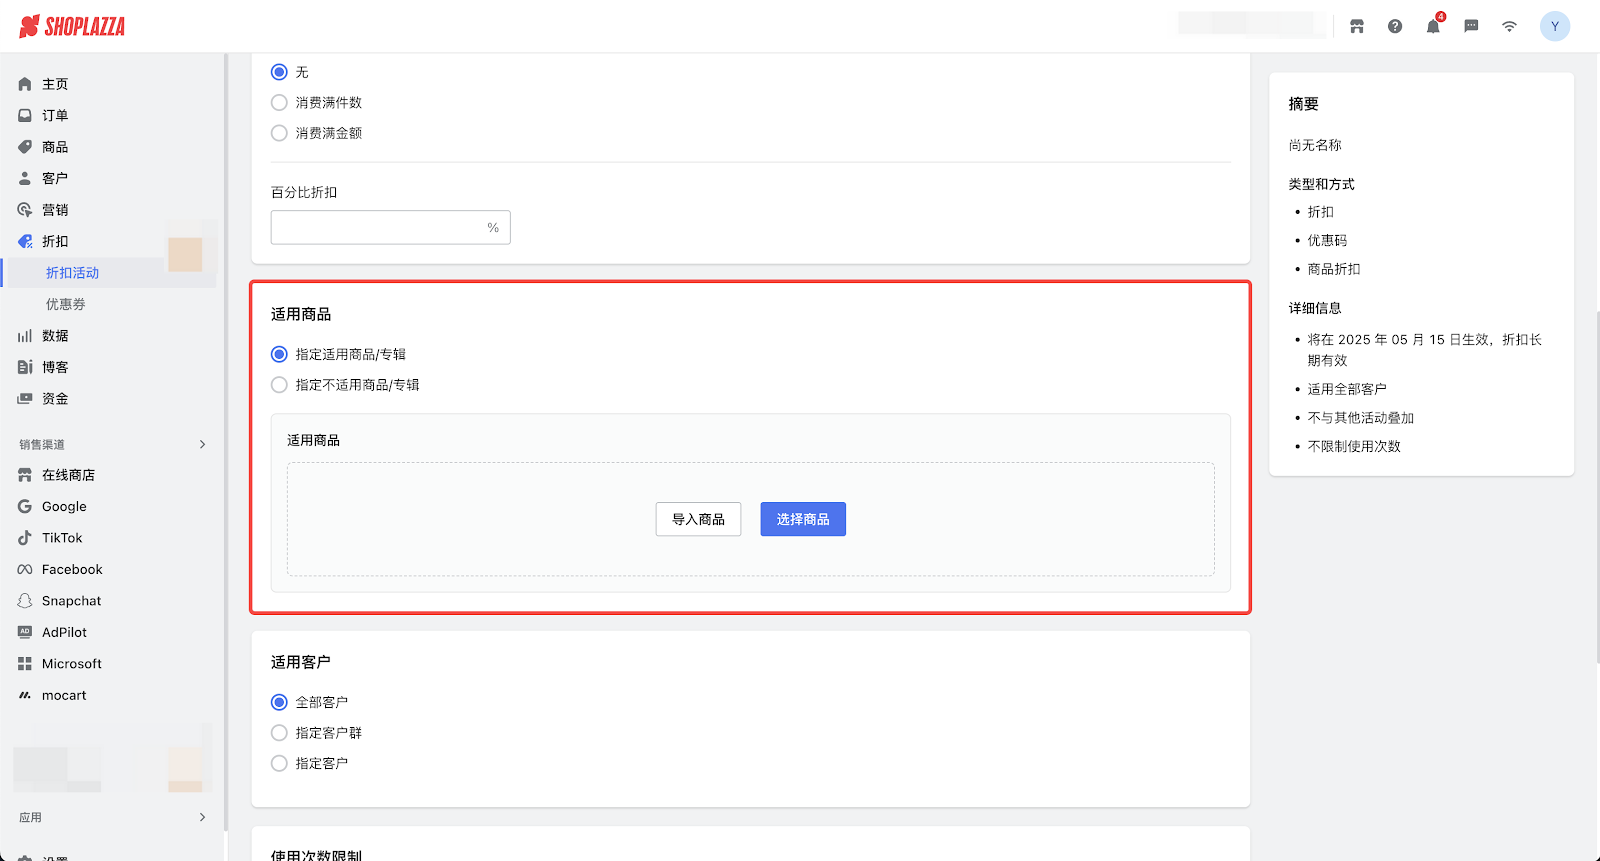This screenshot has width=1600, height=861.
Task: Open 订单 in the sidebar
Action: 55,116
